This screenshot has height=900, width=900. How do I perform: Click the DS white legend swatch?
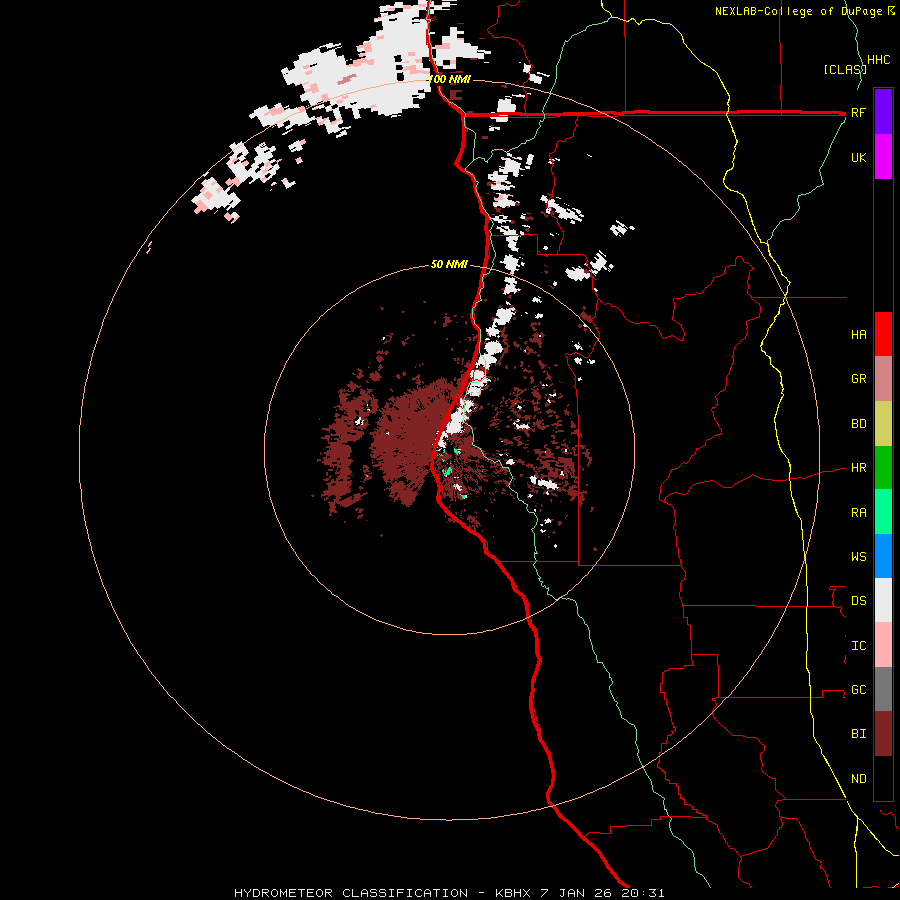click(x=883, y=600)
